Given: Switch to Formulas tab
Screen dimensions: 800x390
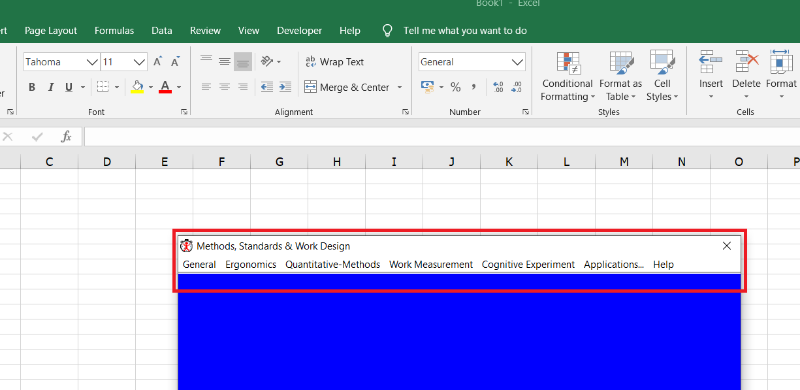Looking at the screenshot, I should click(114, 31).
